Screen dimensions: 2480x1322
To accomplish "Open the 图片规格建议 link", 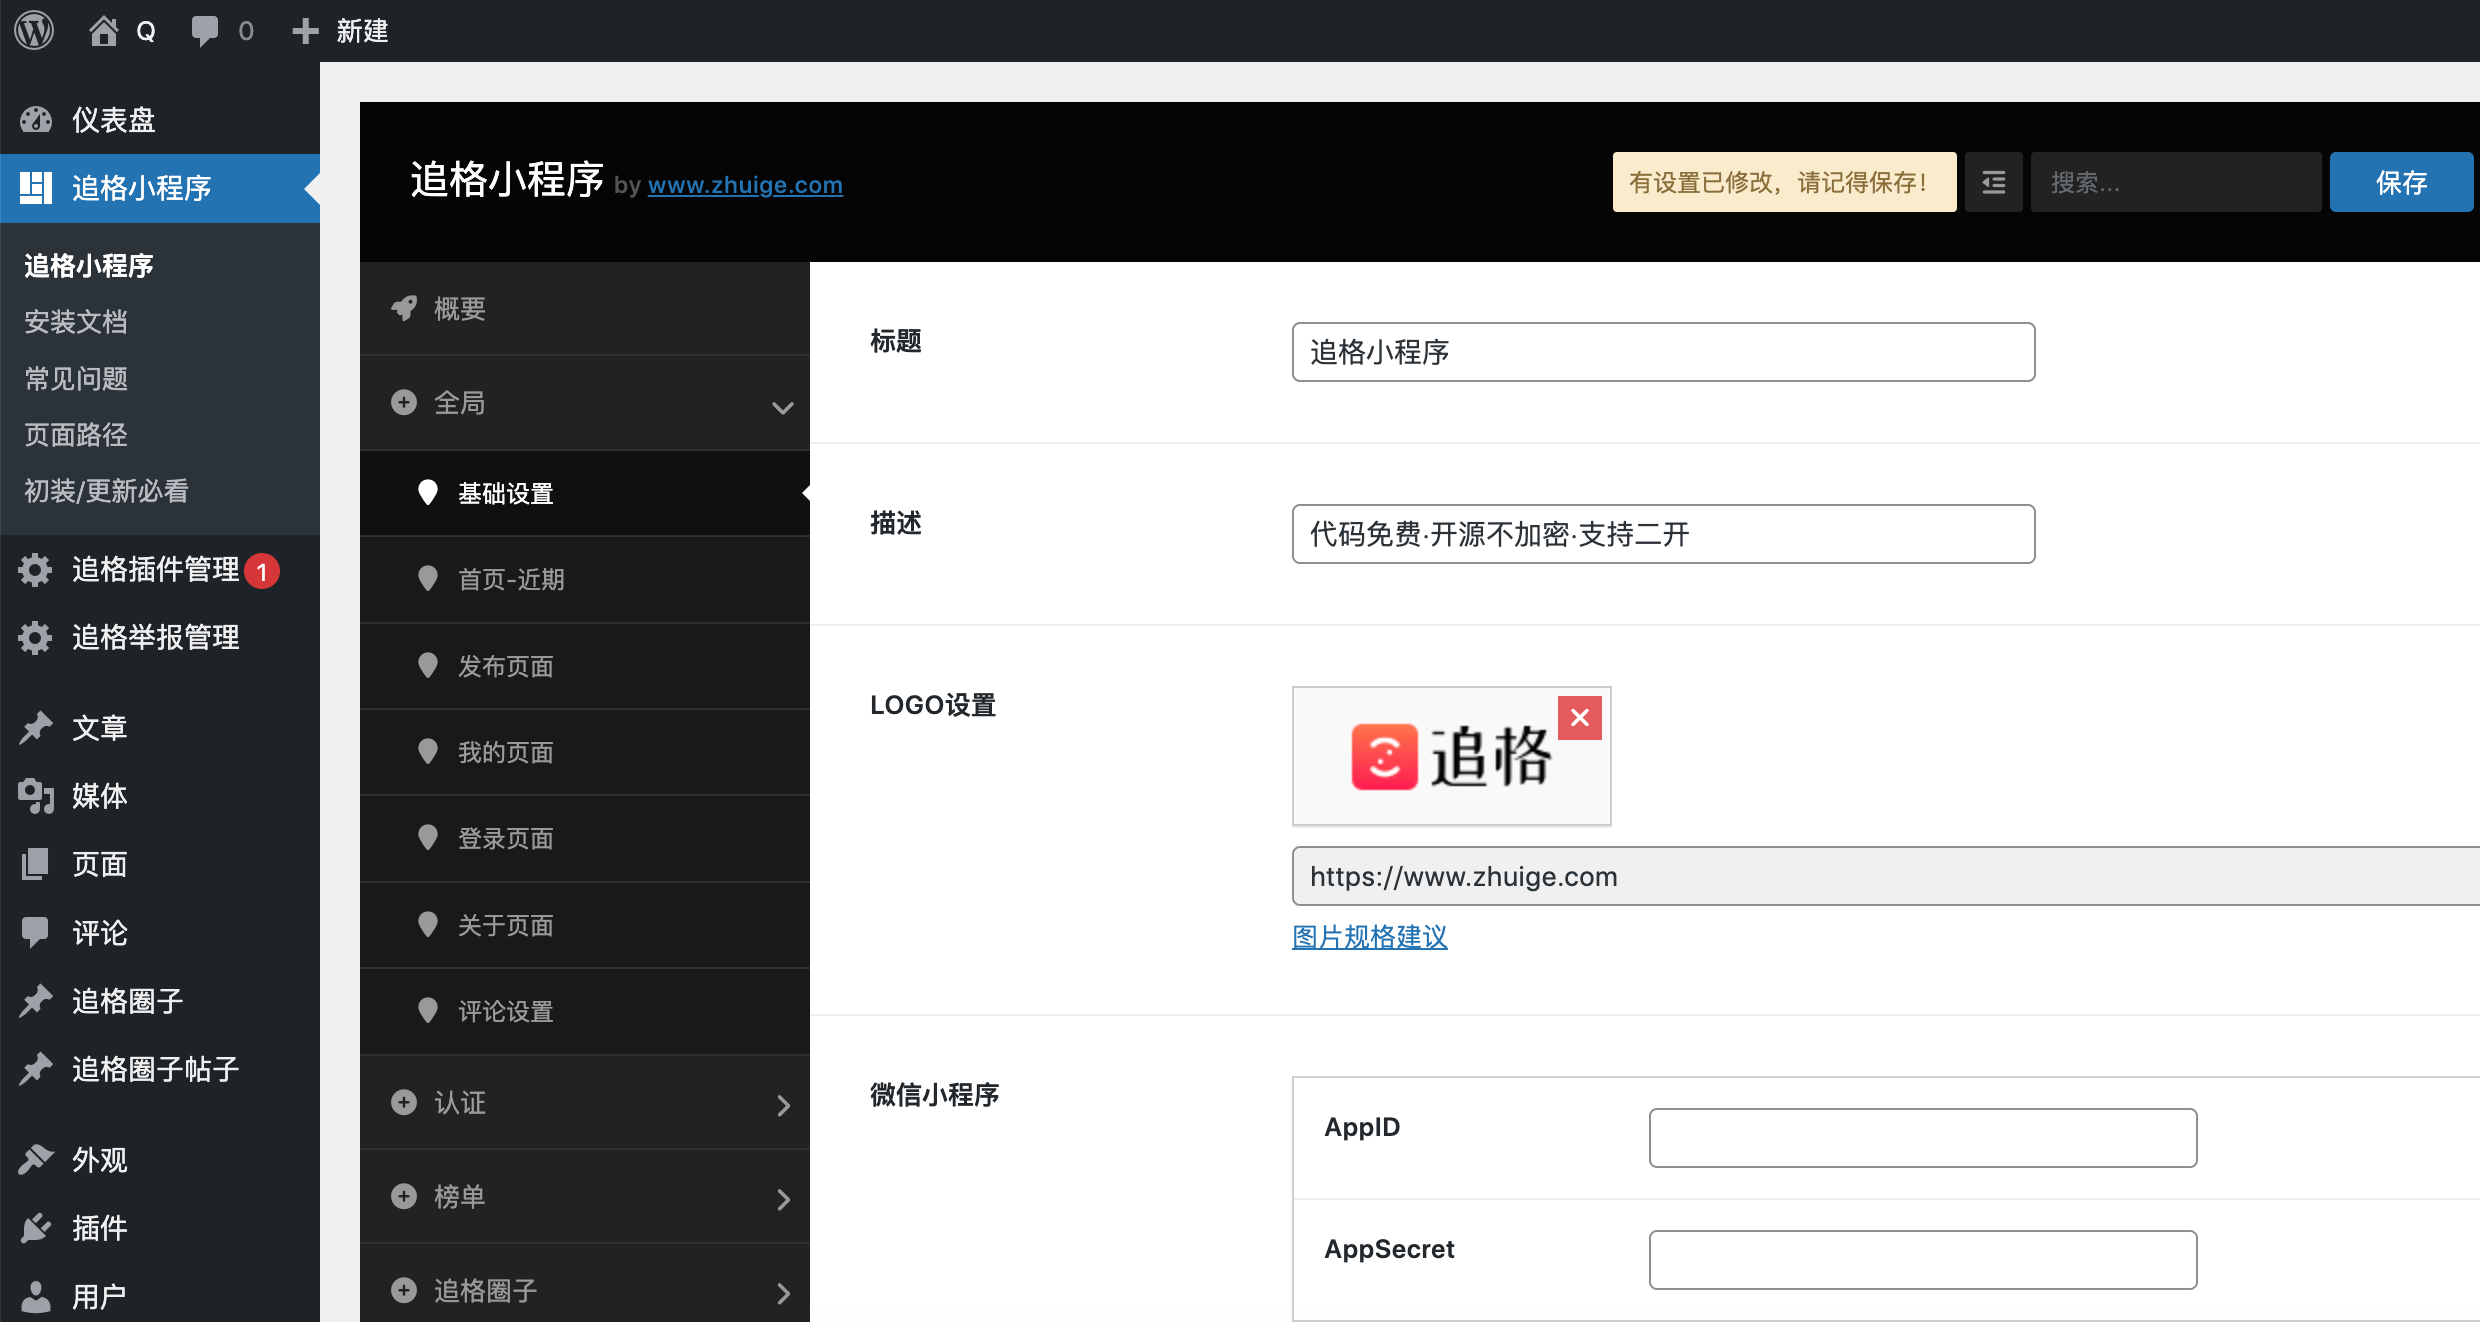I will point(1370,937).
